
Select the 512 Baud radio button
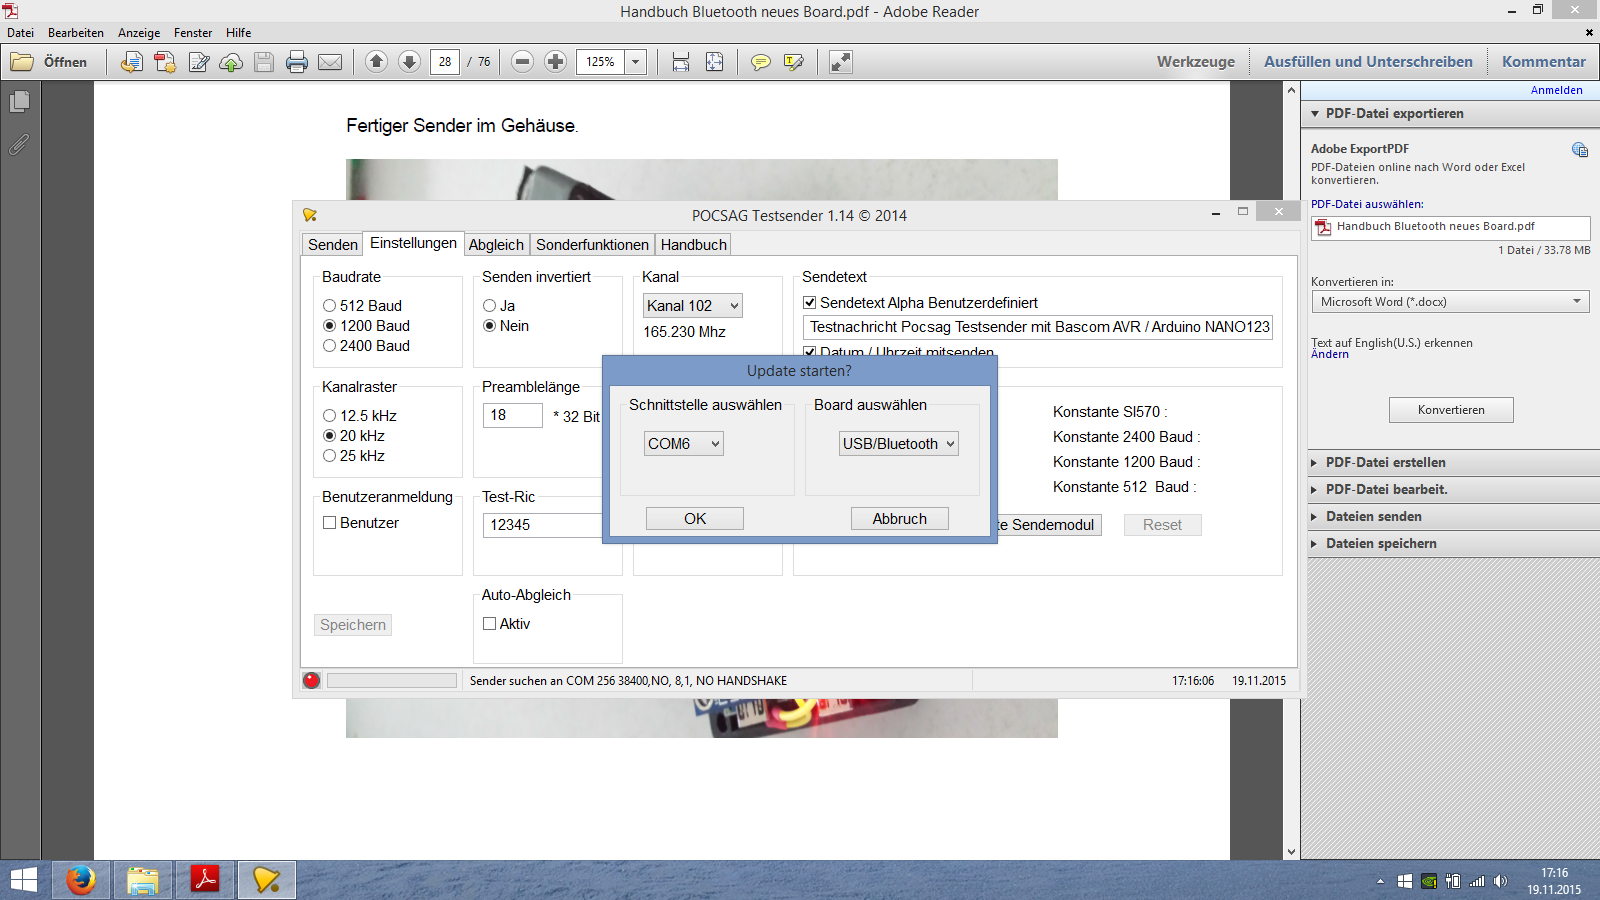(329, 306)
